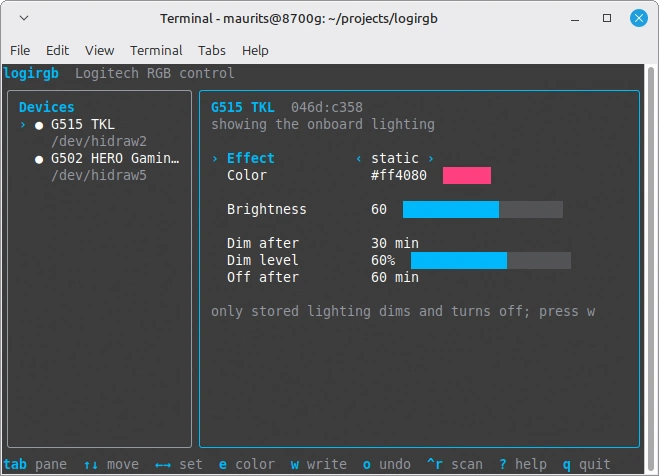Select the Brightness row label
The height and width of the screenshot is (476, 659).
(266, 209)
